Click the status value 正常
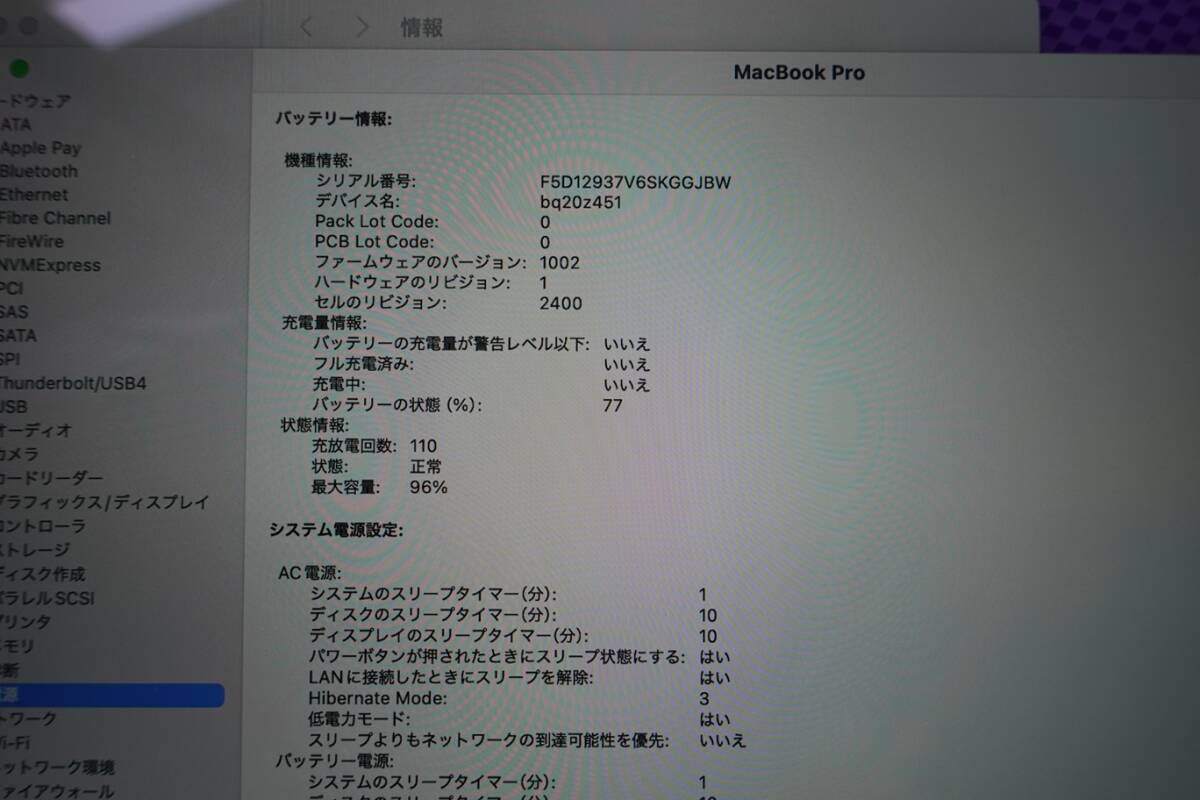Image resolution: width=1200 pixels, height=800 pixels. point(426,466)
